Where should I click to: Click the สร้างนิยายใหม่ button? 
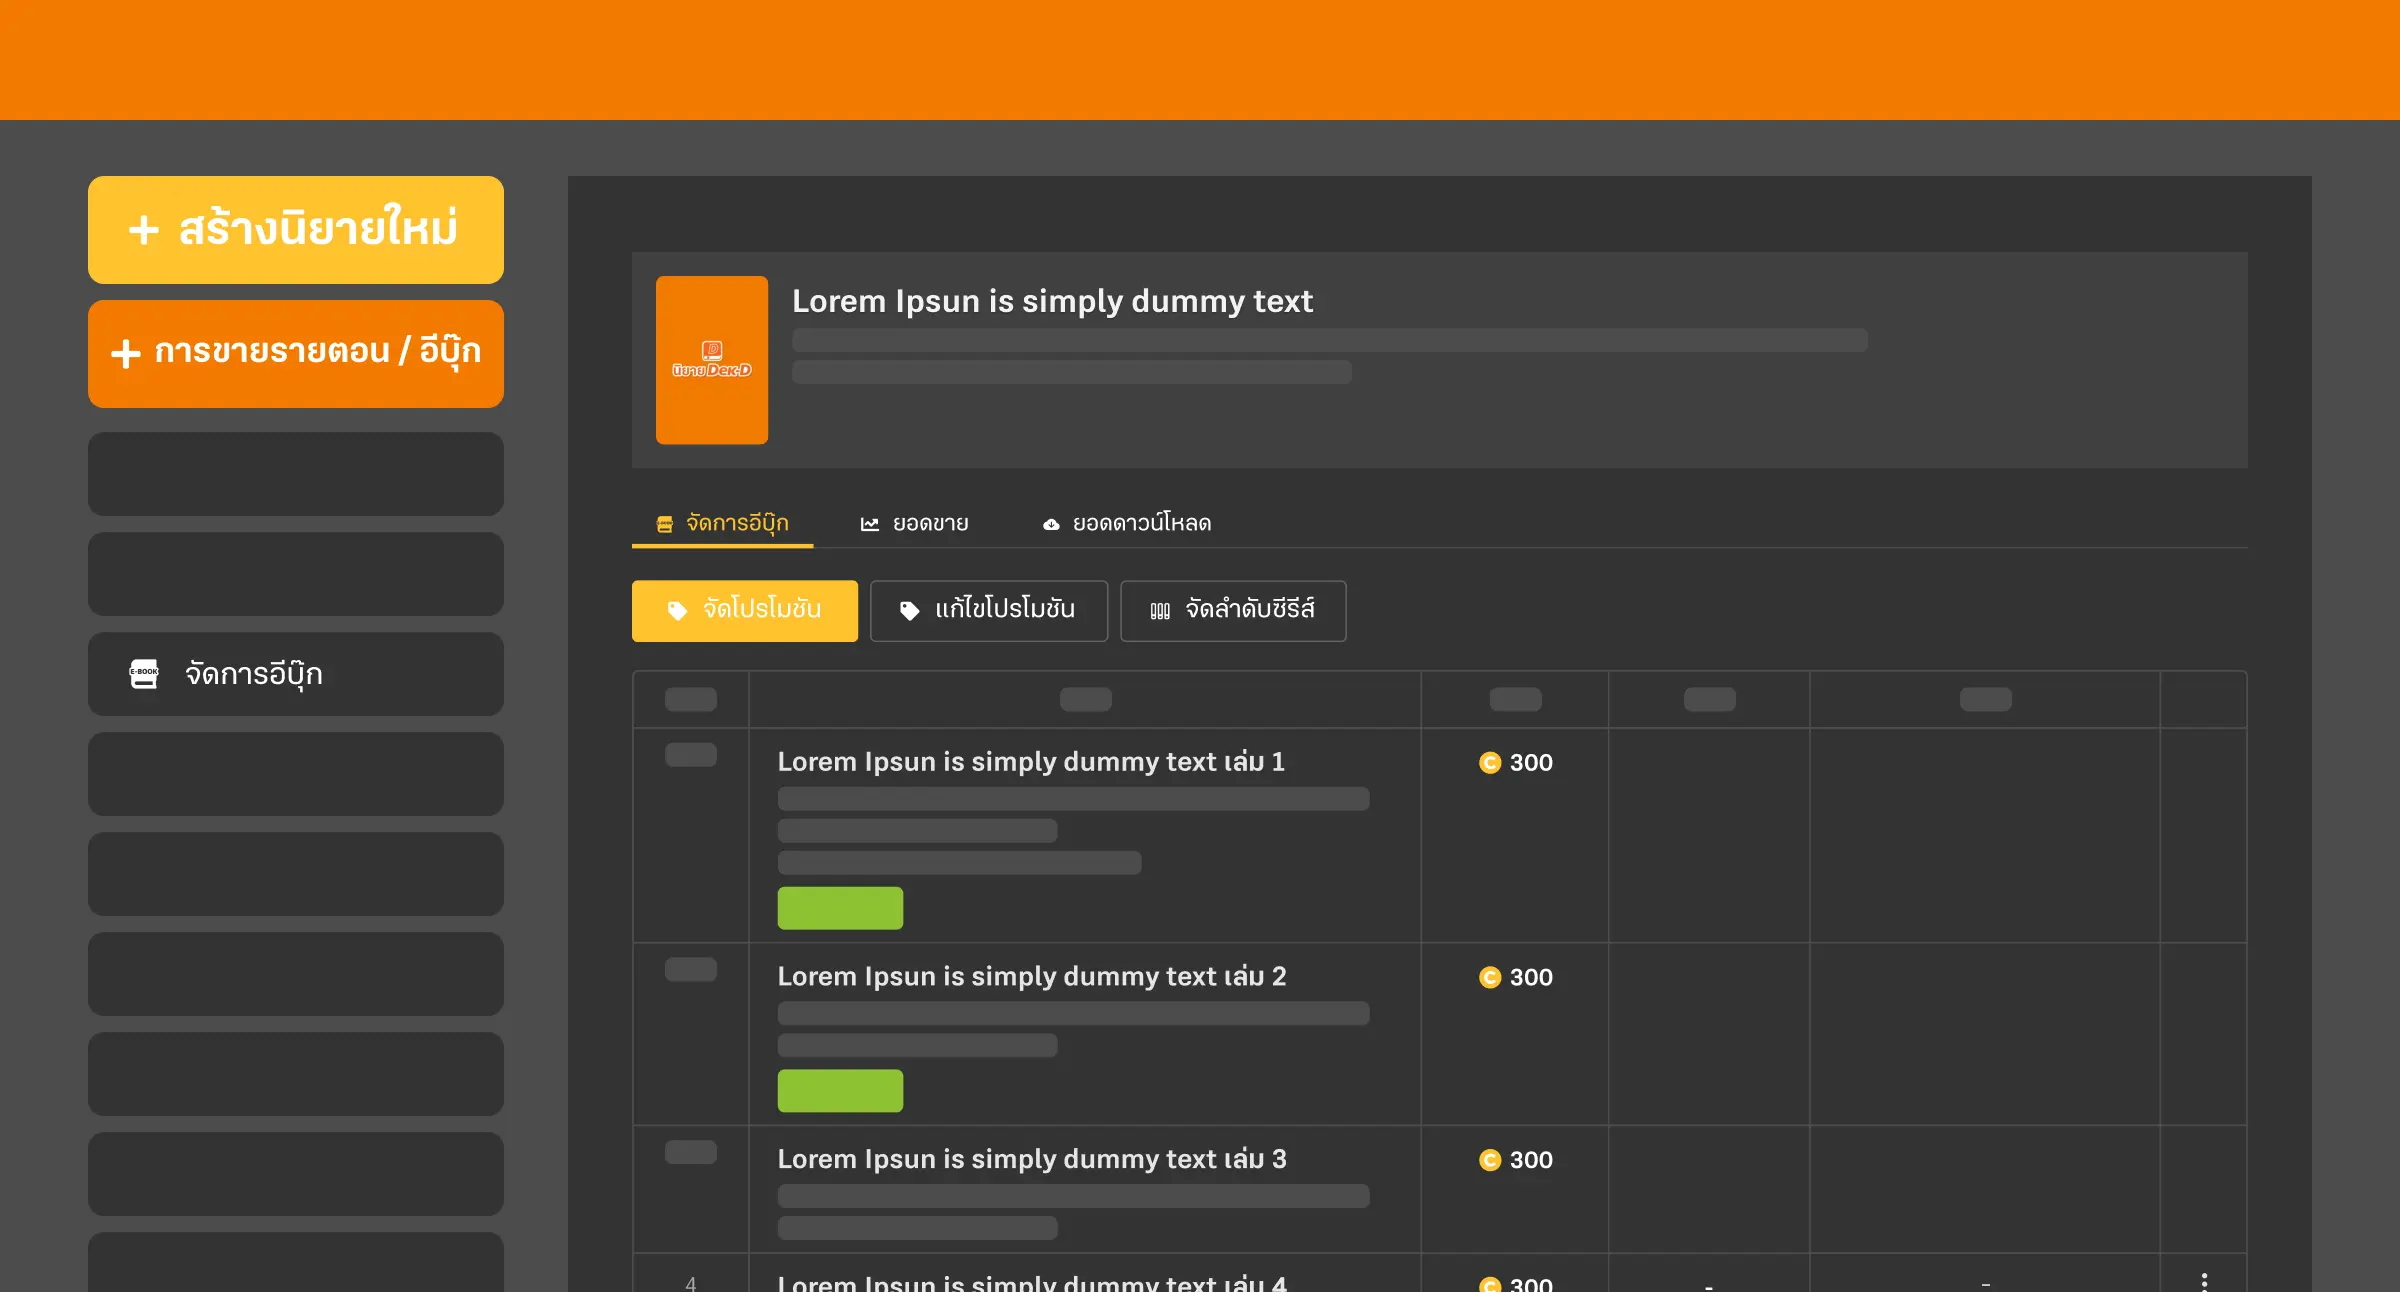point(295,230)
